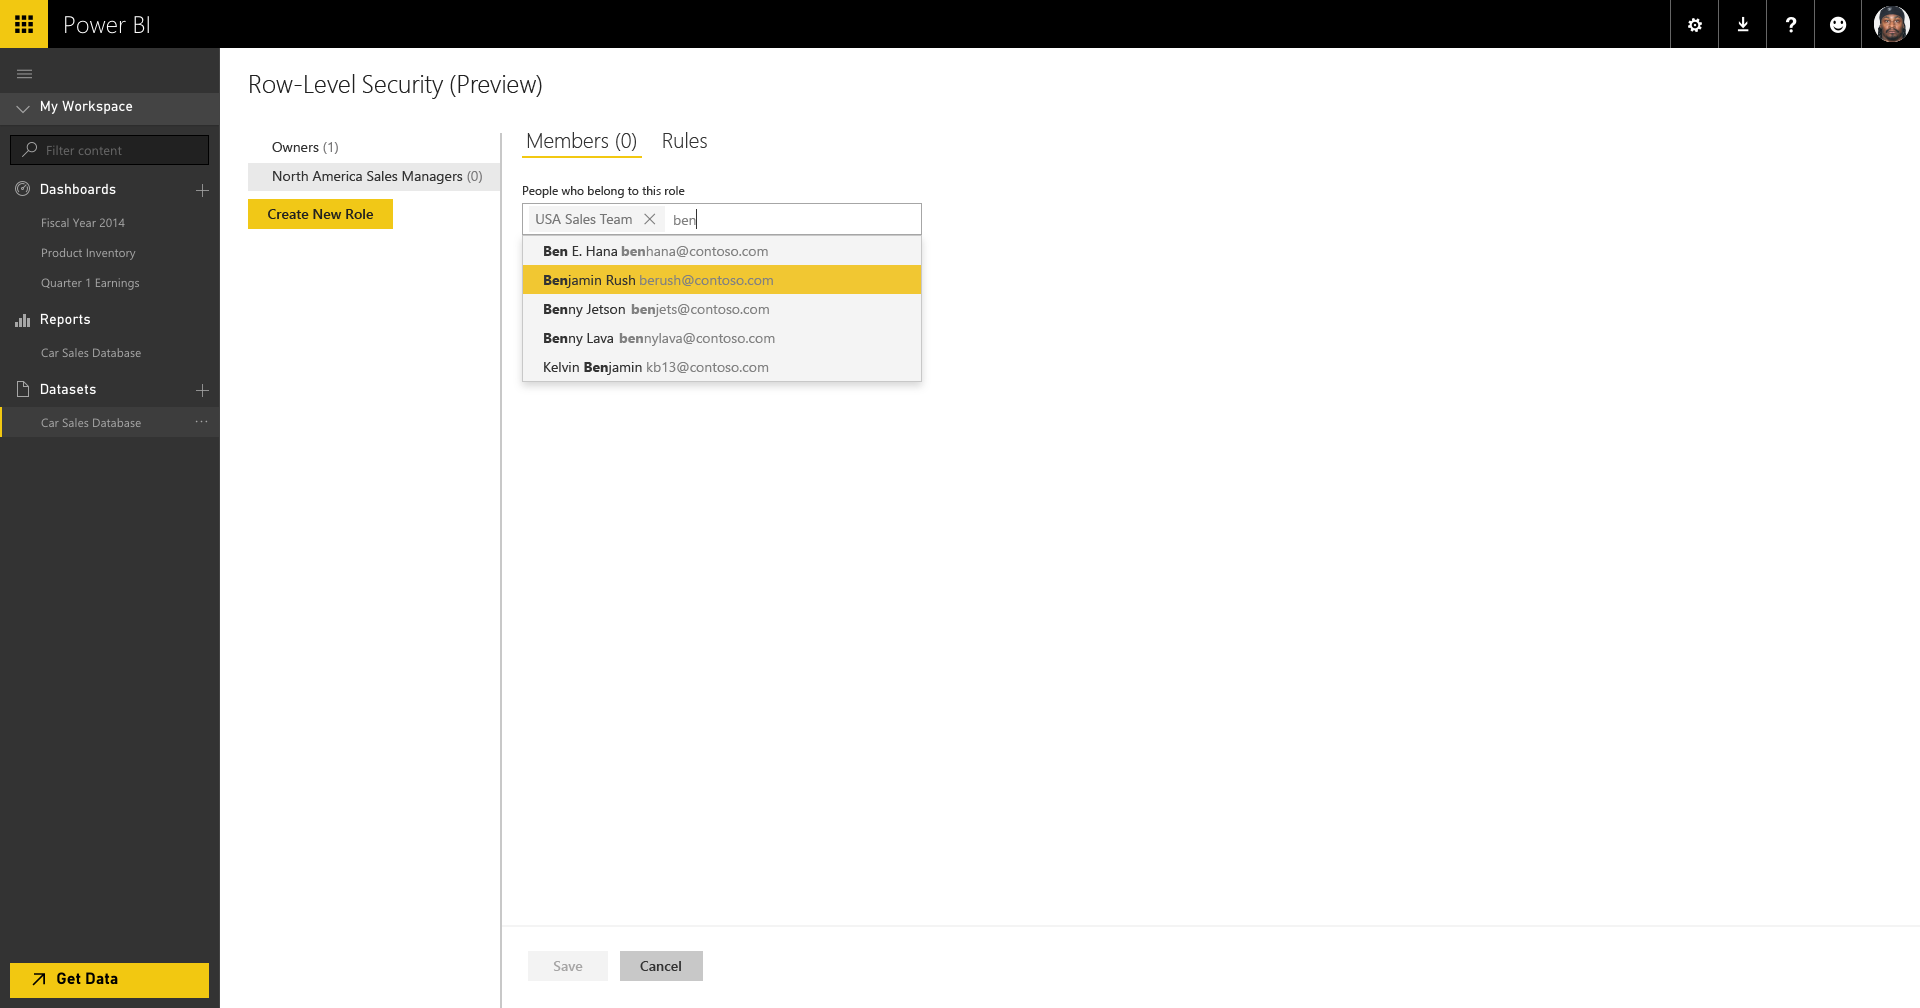Click the download icon in header
1920x1008 pixels.
point(1743,25)
